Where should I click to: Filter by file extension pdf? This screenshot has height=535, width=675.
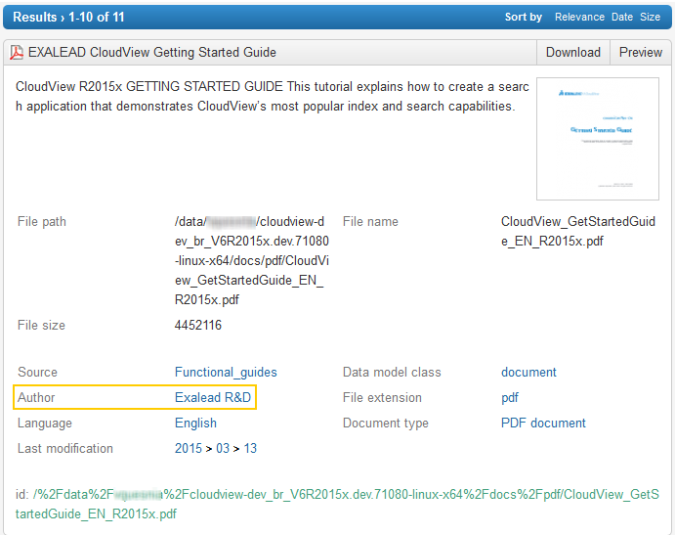coord(510,398)
